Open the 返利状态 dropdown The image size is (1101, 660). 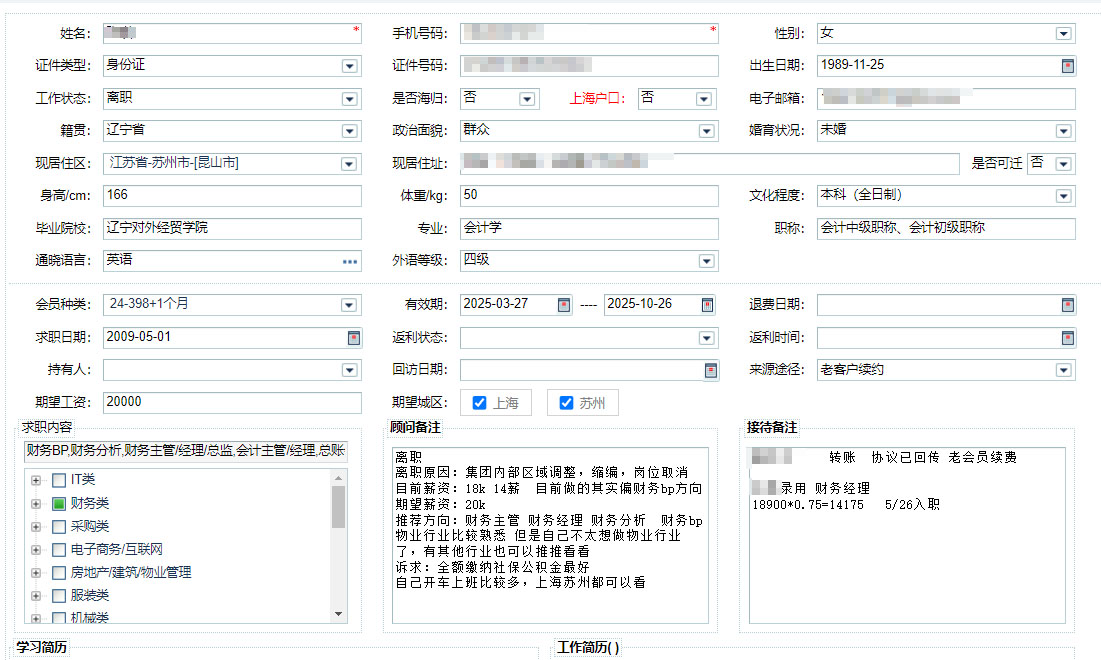pyautogui.click(x=706, y=338)
